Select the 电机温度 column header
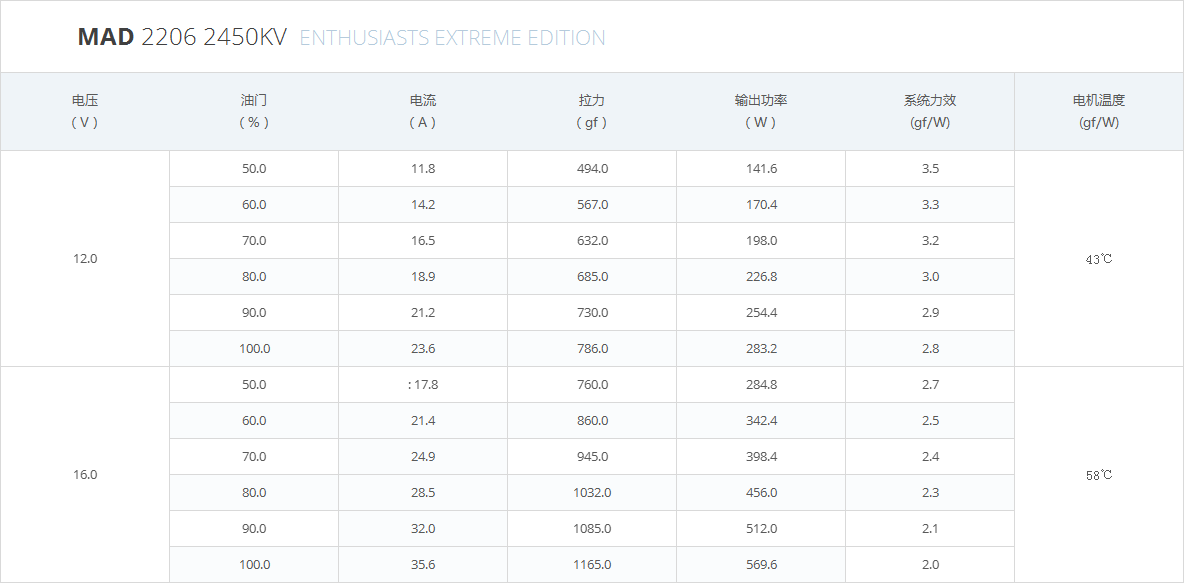 tap(1099, 111)
